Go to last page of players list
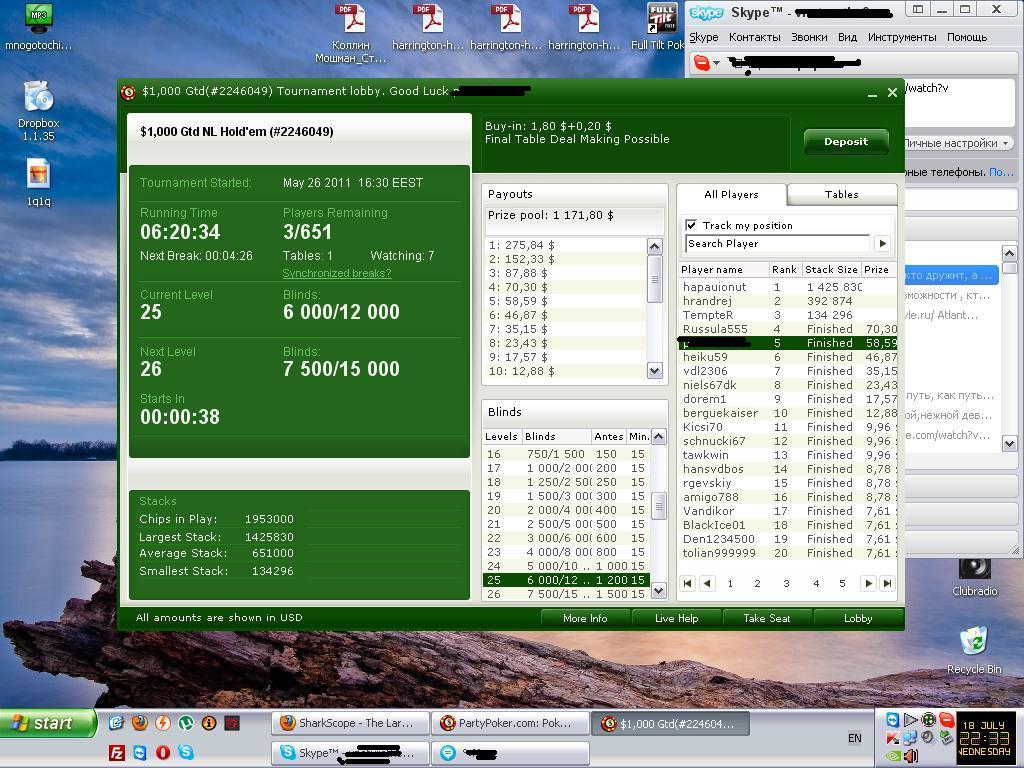Image resolution: width=1024 pixels, height=768 pixels. 887,584
